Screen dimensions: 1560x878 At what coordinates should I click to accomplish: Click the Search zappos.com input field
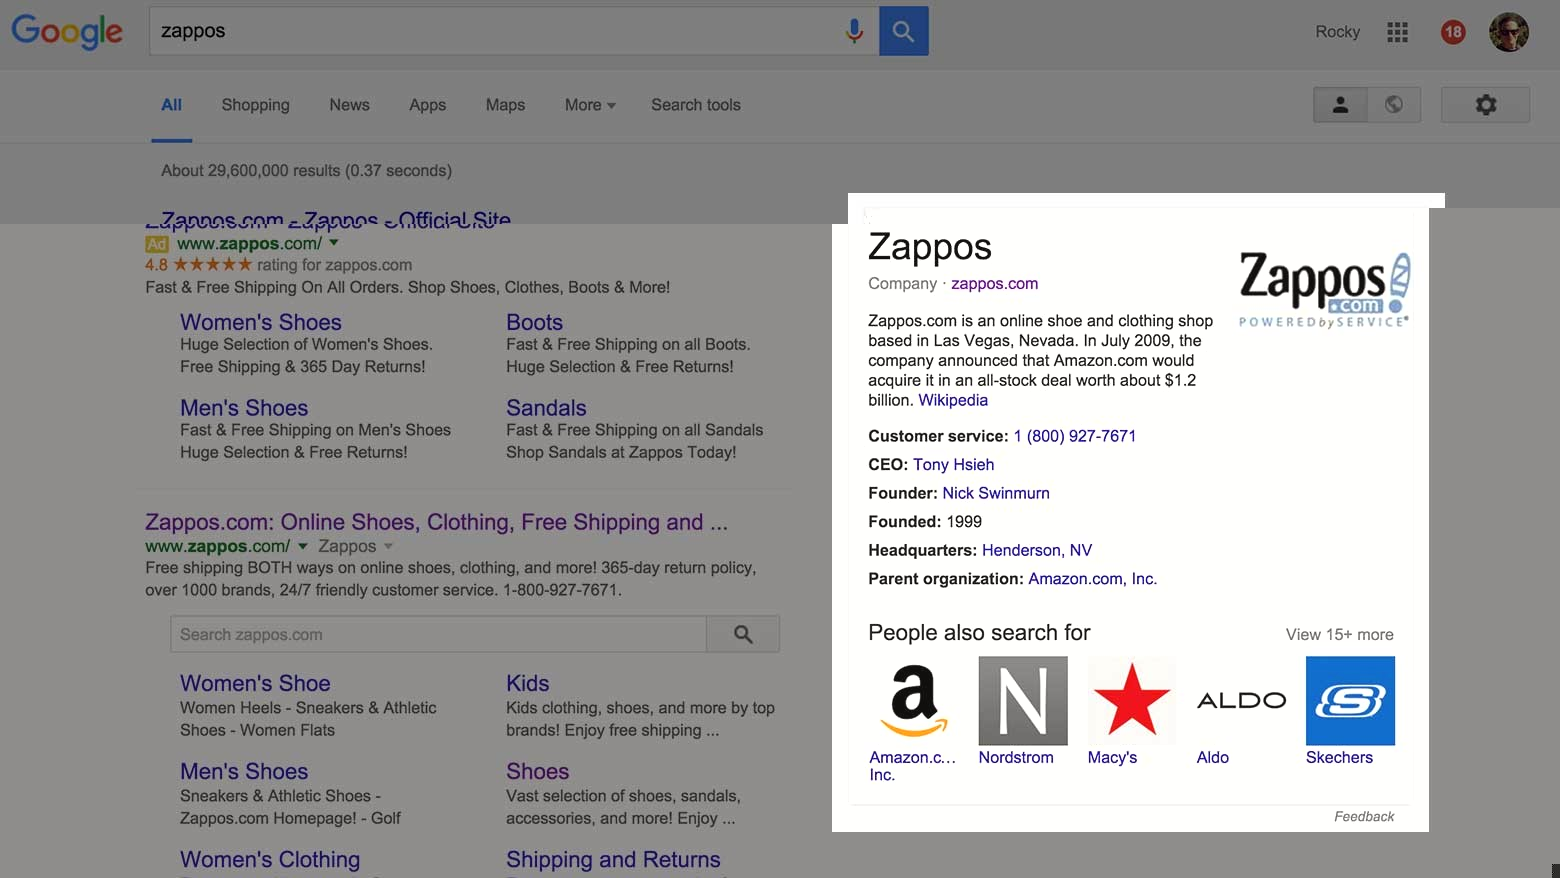[x=438, y=634]
